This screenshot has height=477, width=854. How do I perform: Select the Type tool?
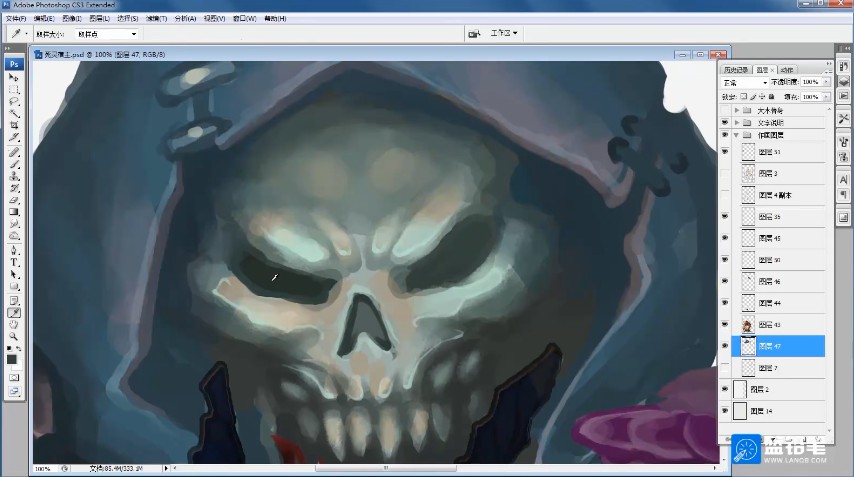(x=14, y=262)
